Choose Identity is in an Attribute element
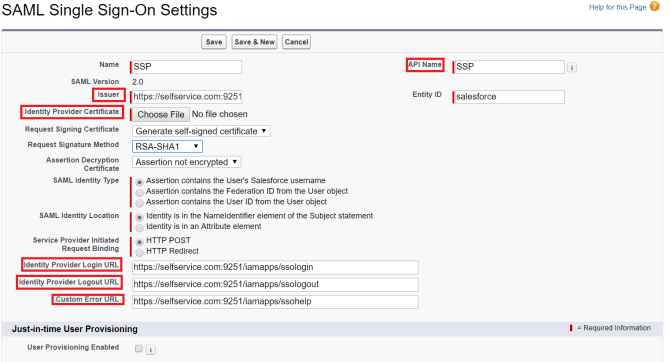 click(139, 227)
